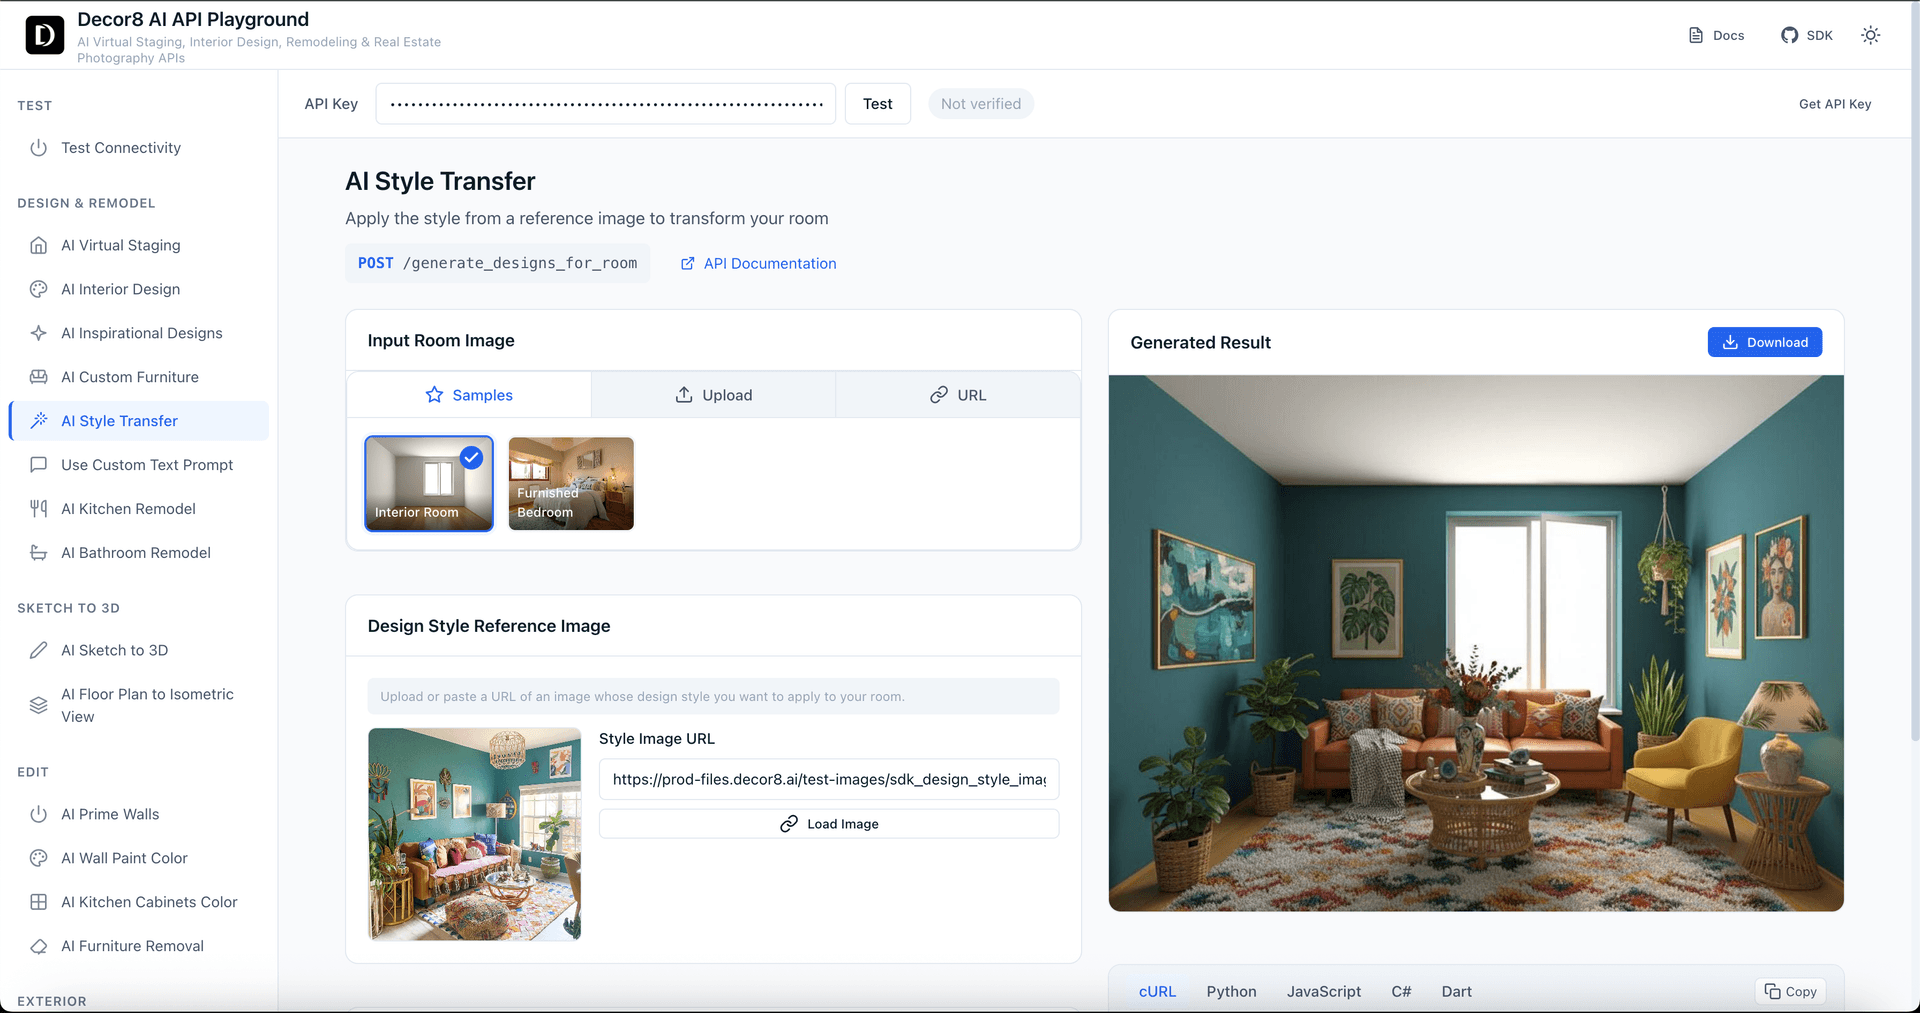Select the Interior Room sample image
This screenshot has width=1920, height=1013.
pos(429,484)
